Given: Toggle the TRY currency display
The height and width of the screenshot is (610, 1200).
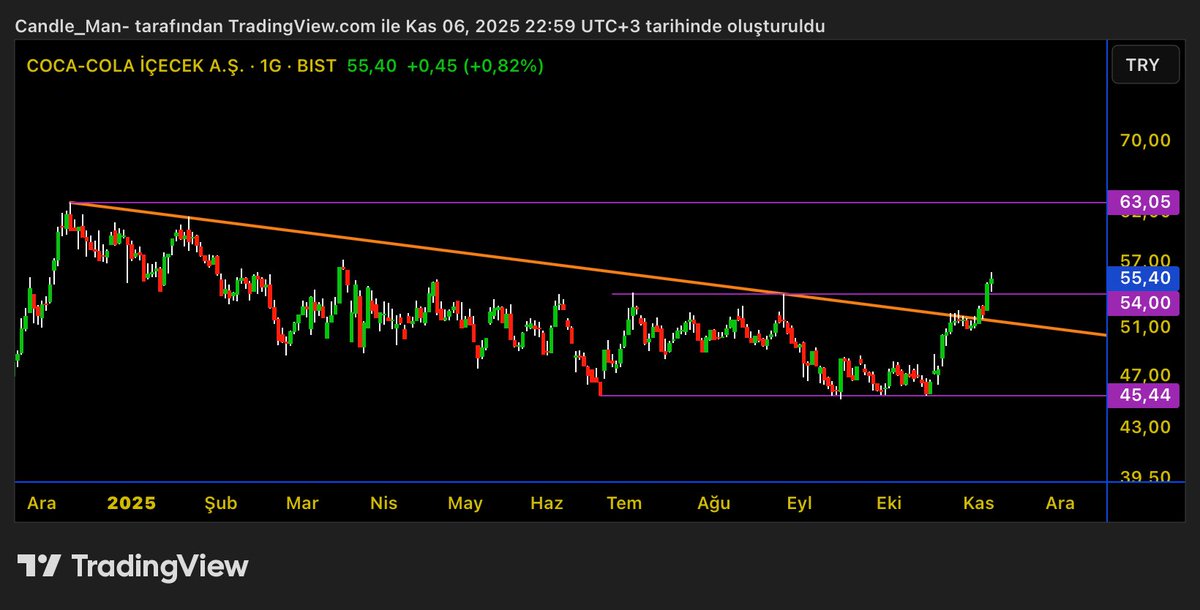Looking at the screenshot, I should click(1144, 64).
